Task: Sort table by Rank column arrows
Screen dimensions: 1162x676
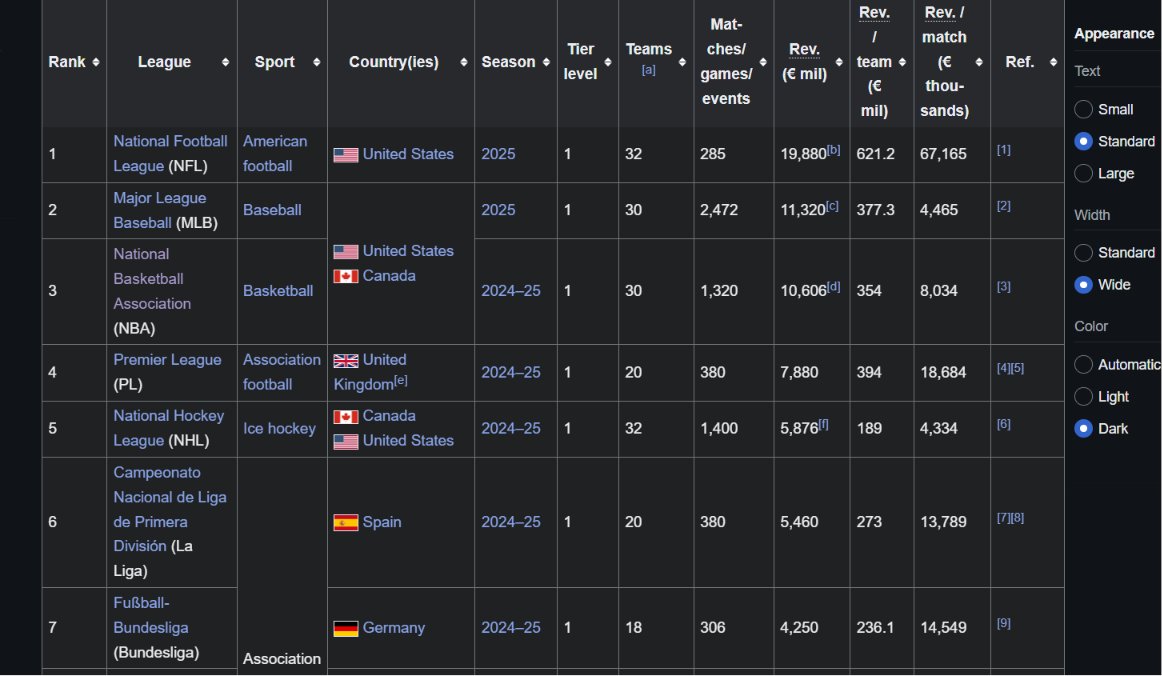Action: coord(96,62)
